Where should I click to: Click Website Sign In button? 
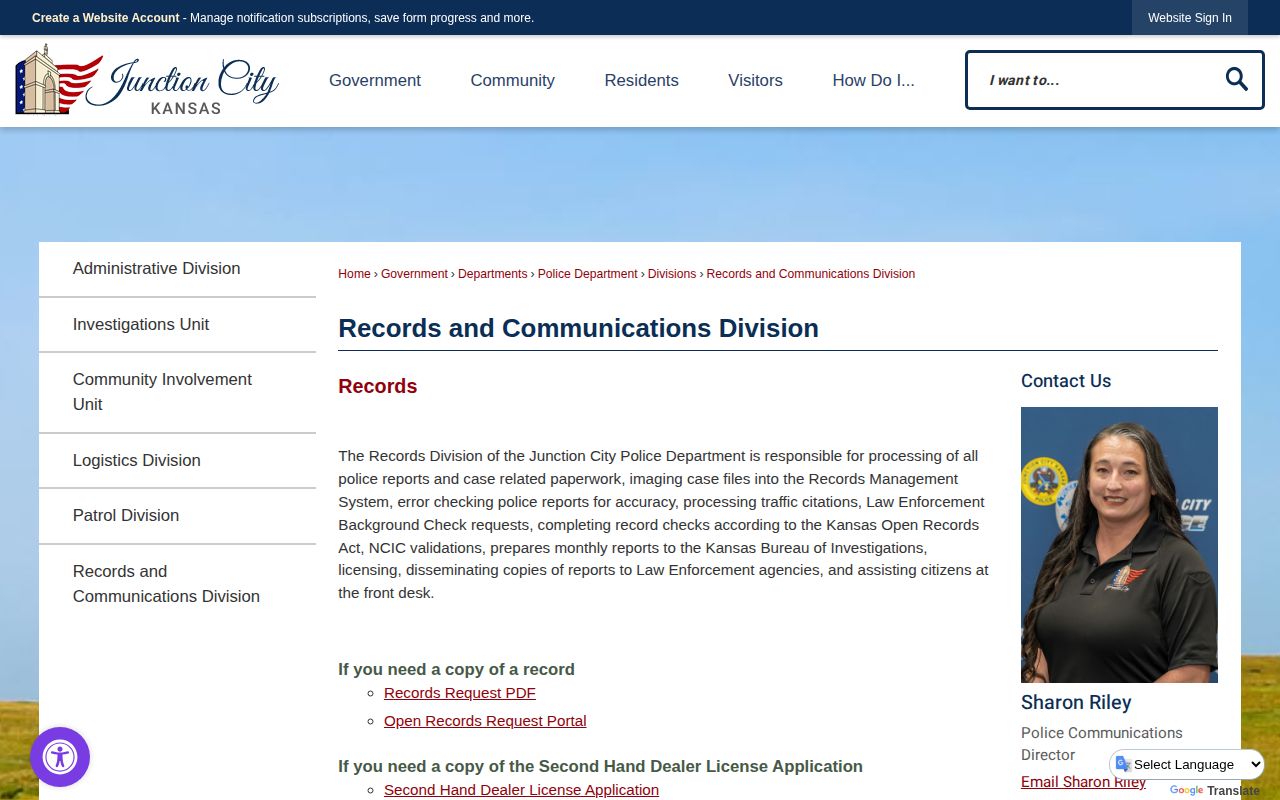tap(1190, 18)
